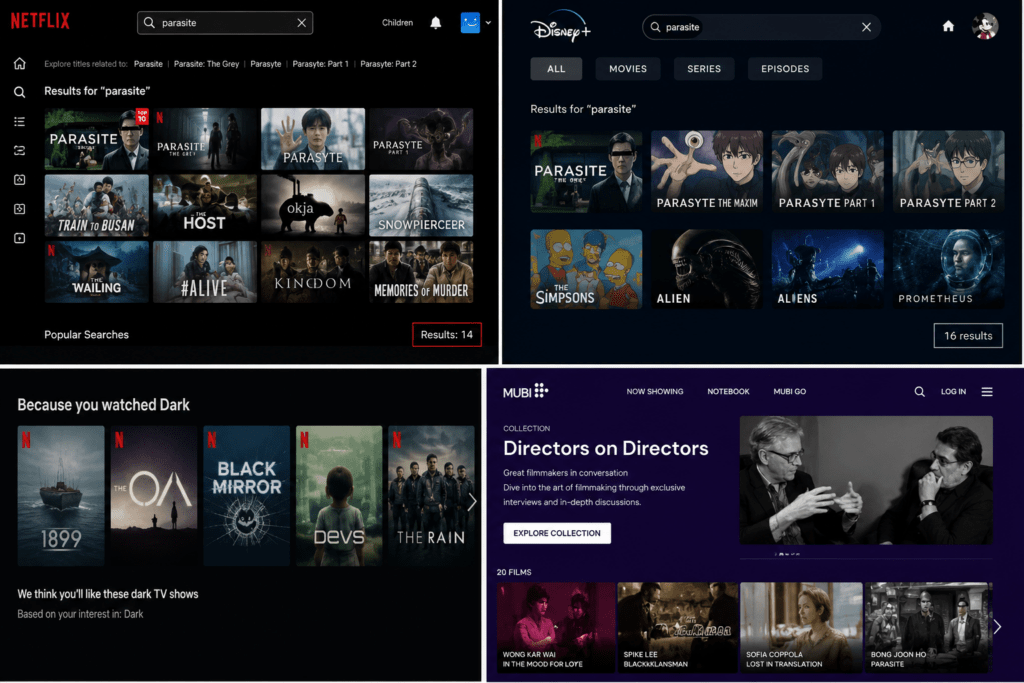The image size is (1024, 683).
Task: Open The Simpsons thumbnail
Action: tap(586, 268)
